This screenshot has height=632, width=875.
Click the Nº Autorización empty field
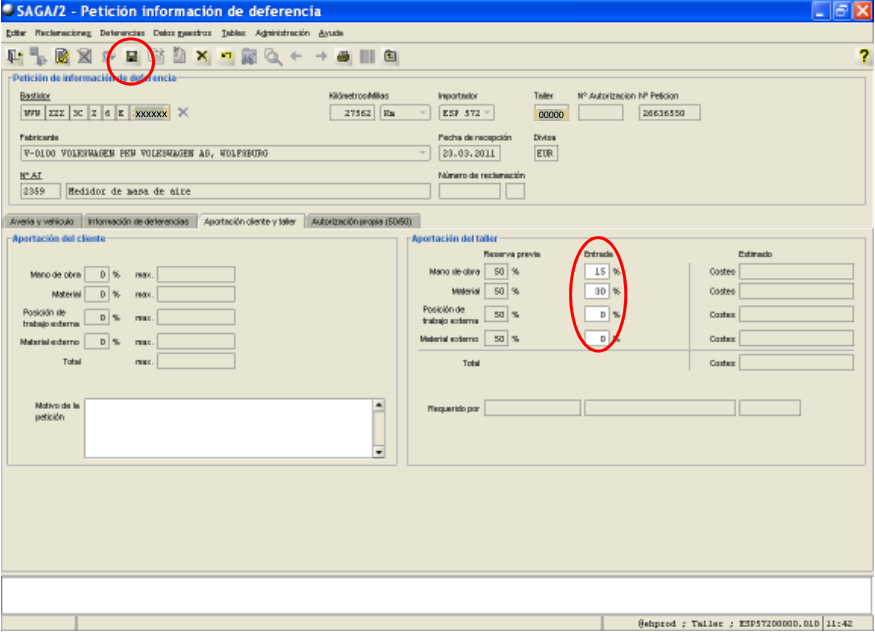coord(600,113)
